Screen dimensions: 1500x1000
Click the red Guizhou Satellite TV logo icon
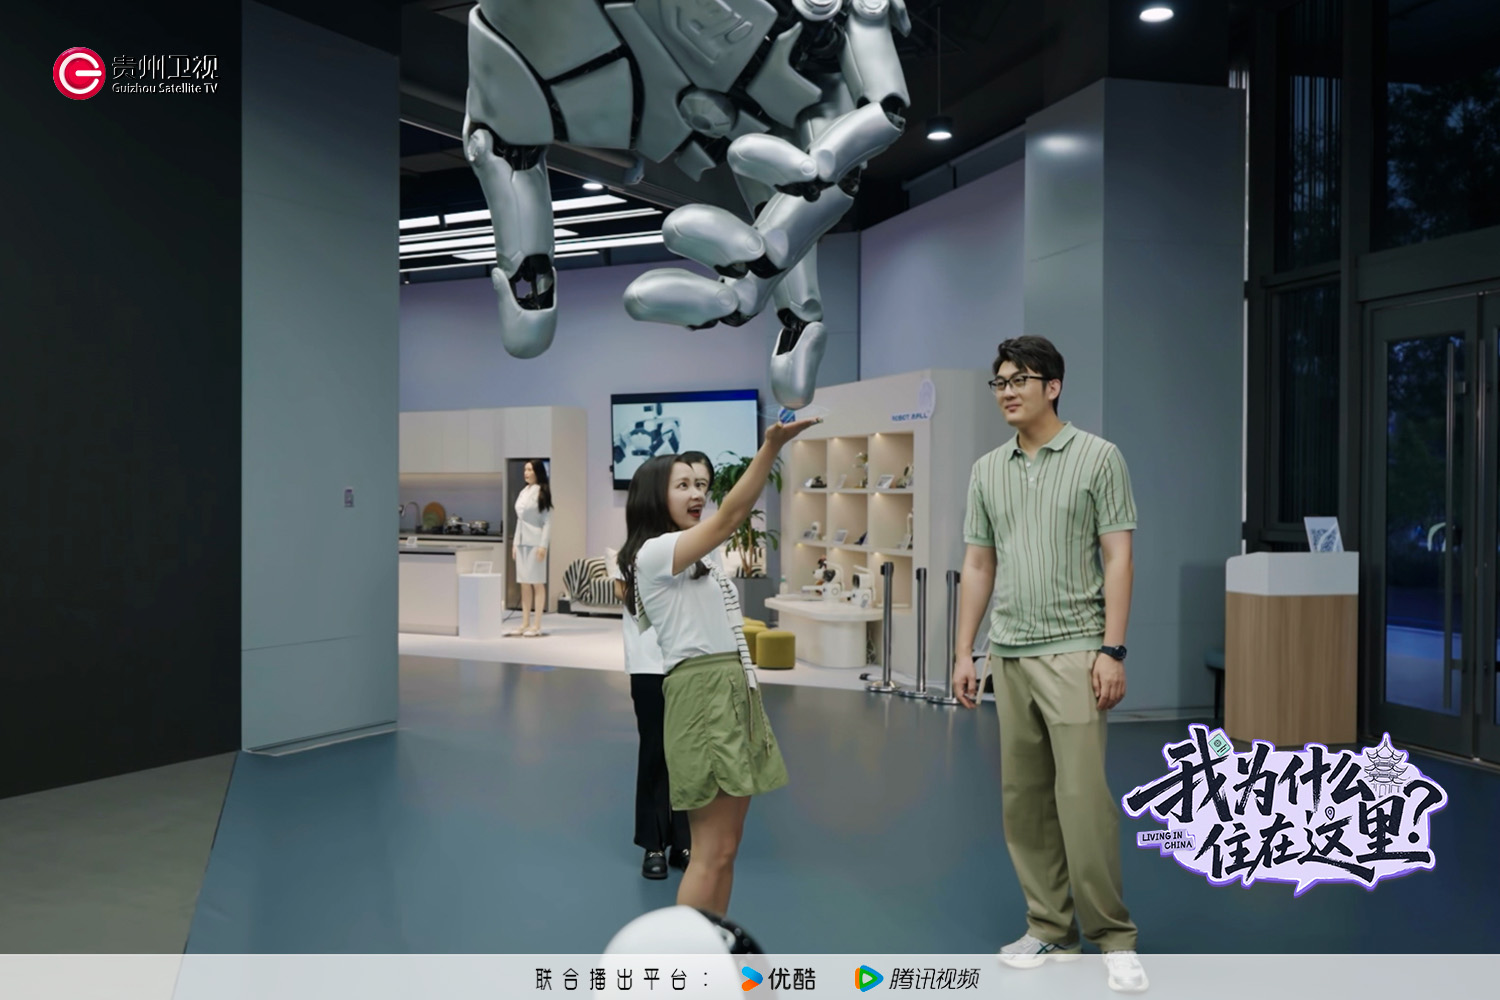pos(79,73)
